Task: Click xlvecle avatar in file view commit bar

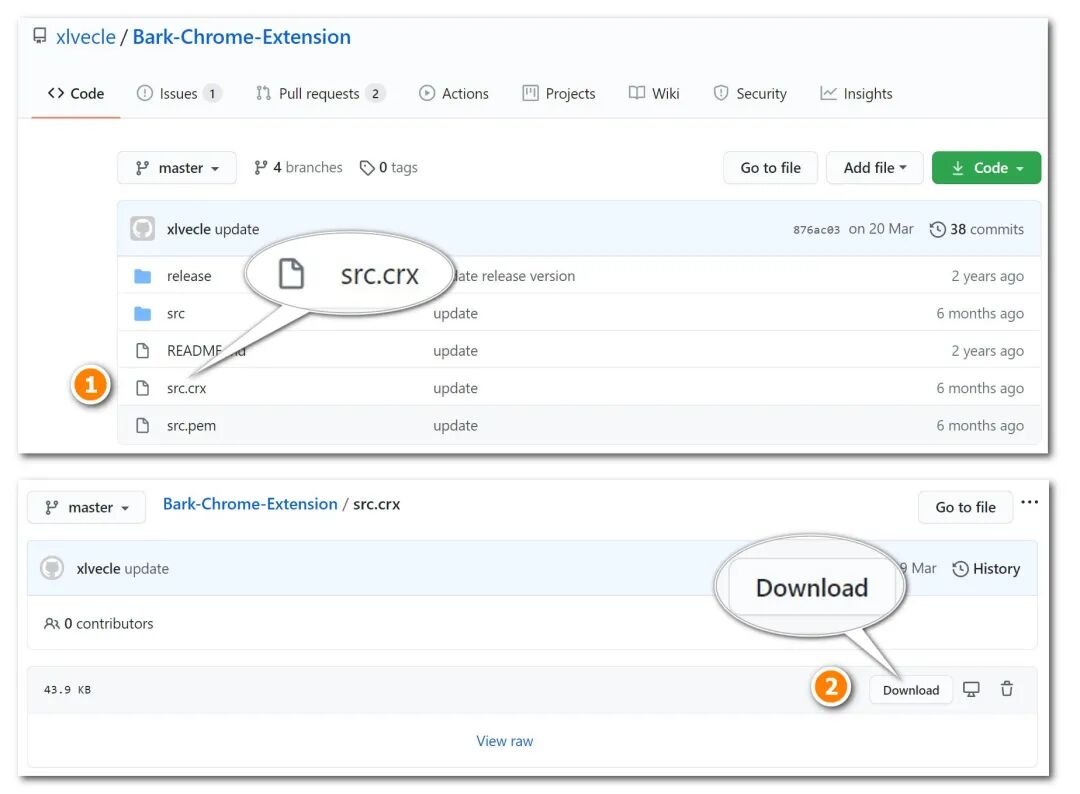Action: click(x=52, y=568)
